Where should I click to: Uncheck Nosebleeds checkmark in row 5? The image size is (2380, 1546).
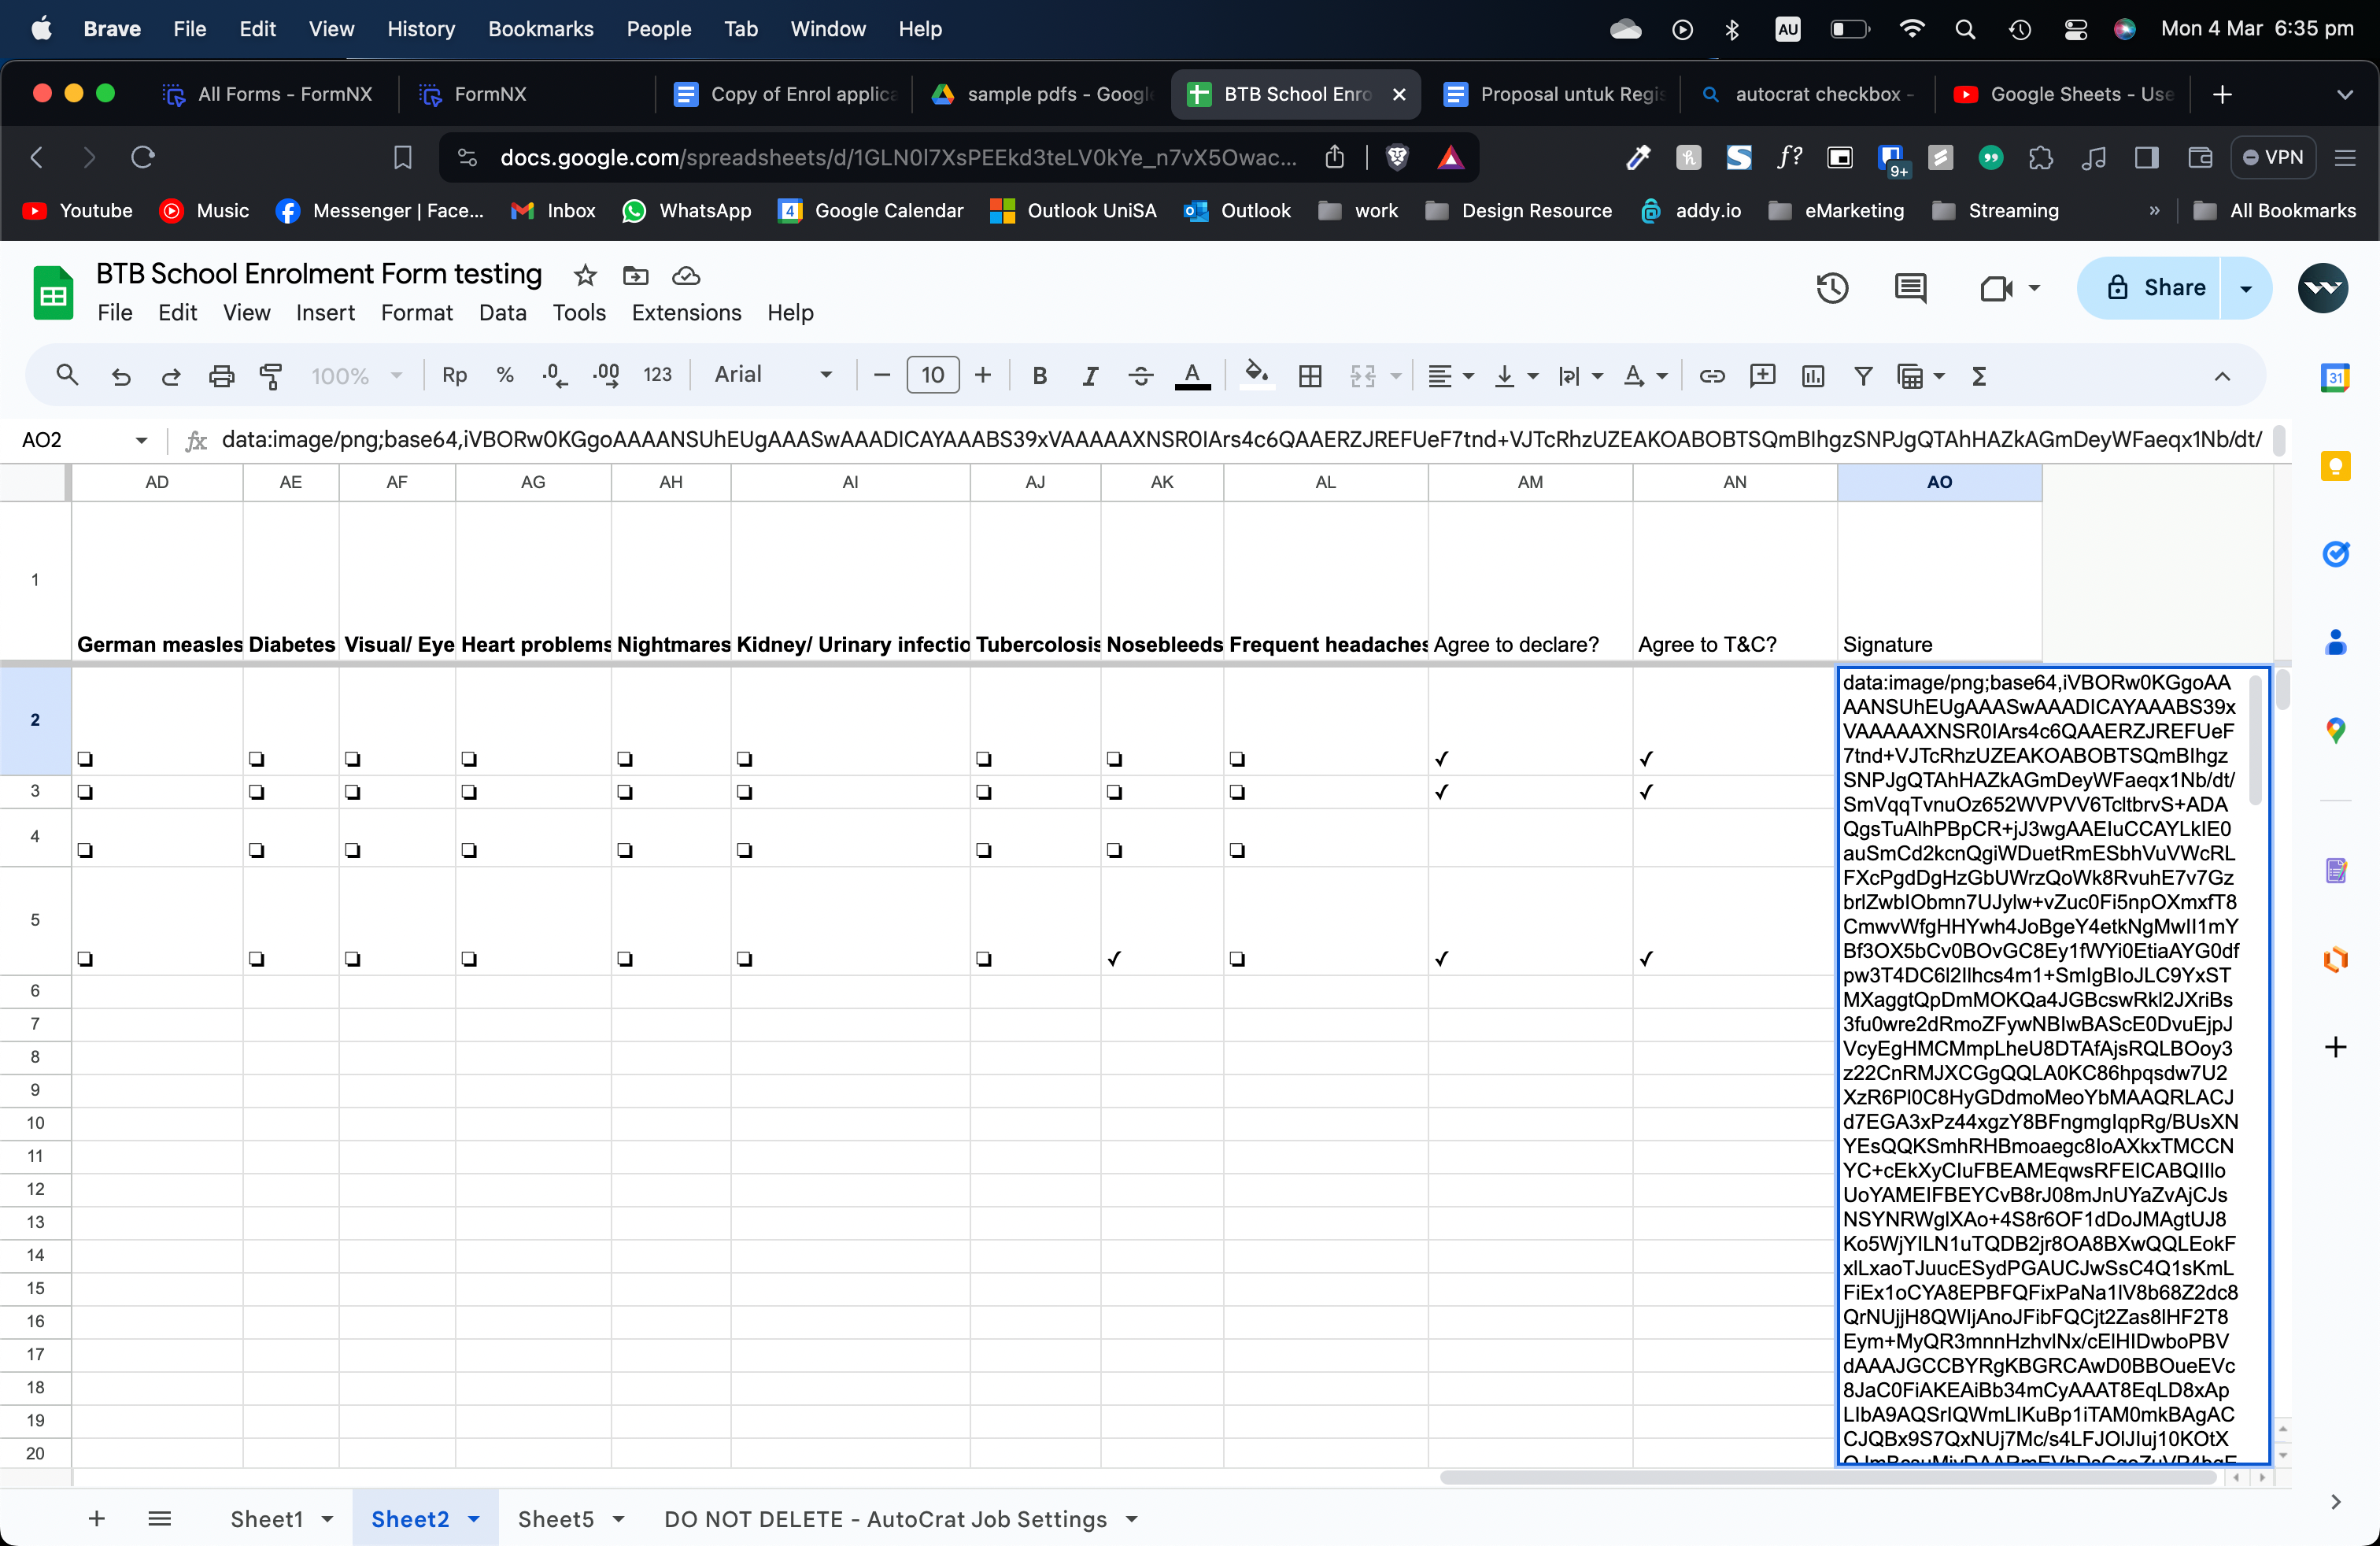[1114, 959]
